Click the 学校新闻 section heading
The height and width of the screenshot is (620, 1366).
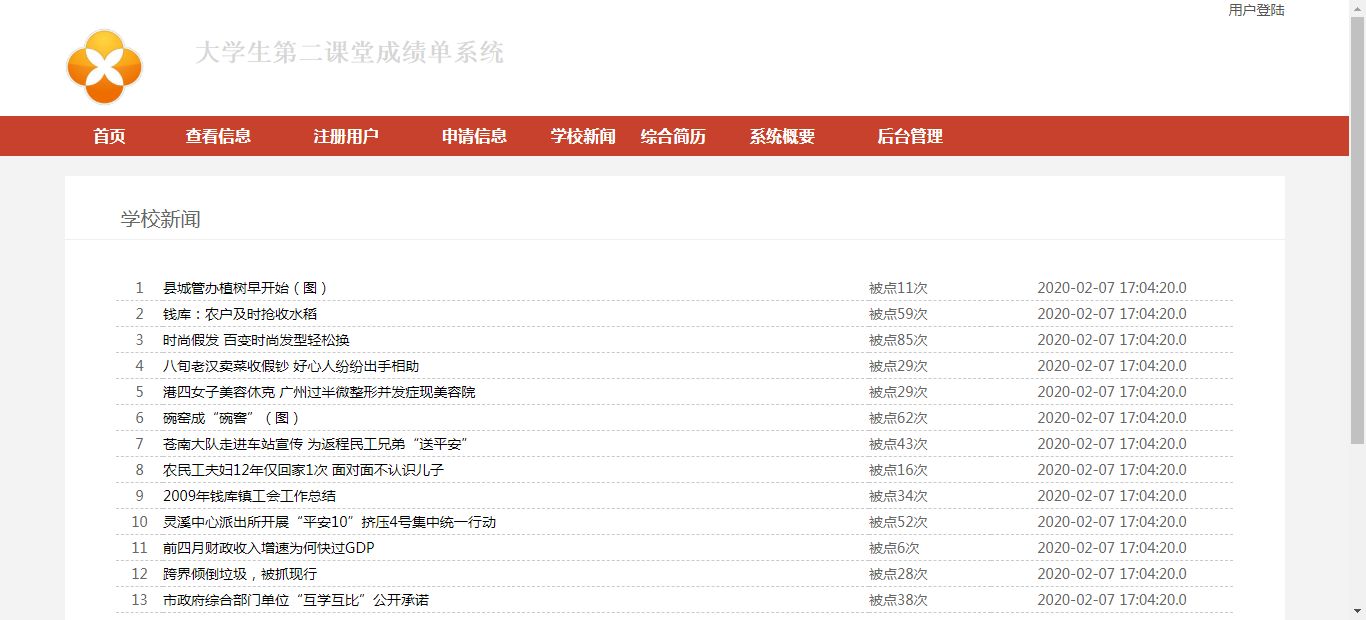click(160, 219)
